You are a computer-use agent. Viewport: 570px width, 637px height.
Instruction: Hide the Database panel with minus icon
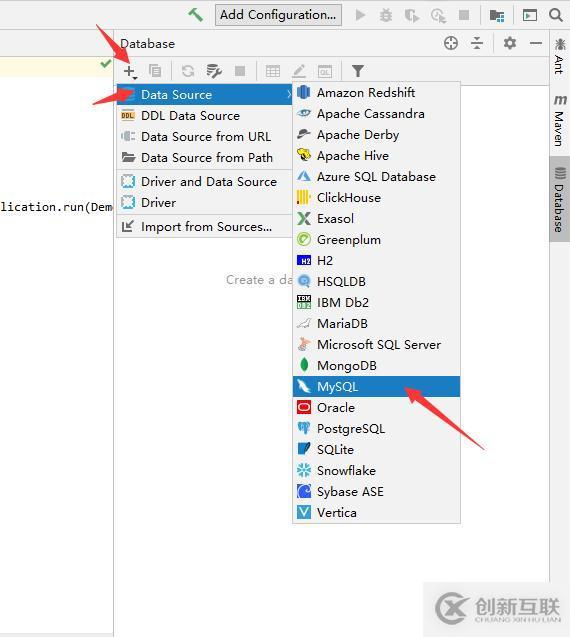pos(536,43)
